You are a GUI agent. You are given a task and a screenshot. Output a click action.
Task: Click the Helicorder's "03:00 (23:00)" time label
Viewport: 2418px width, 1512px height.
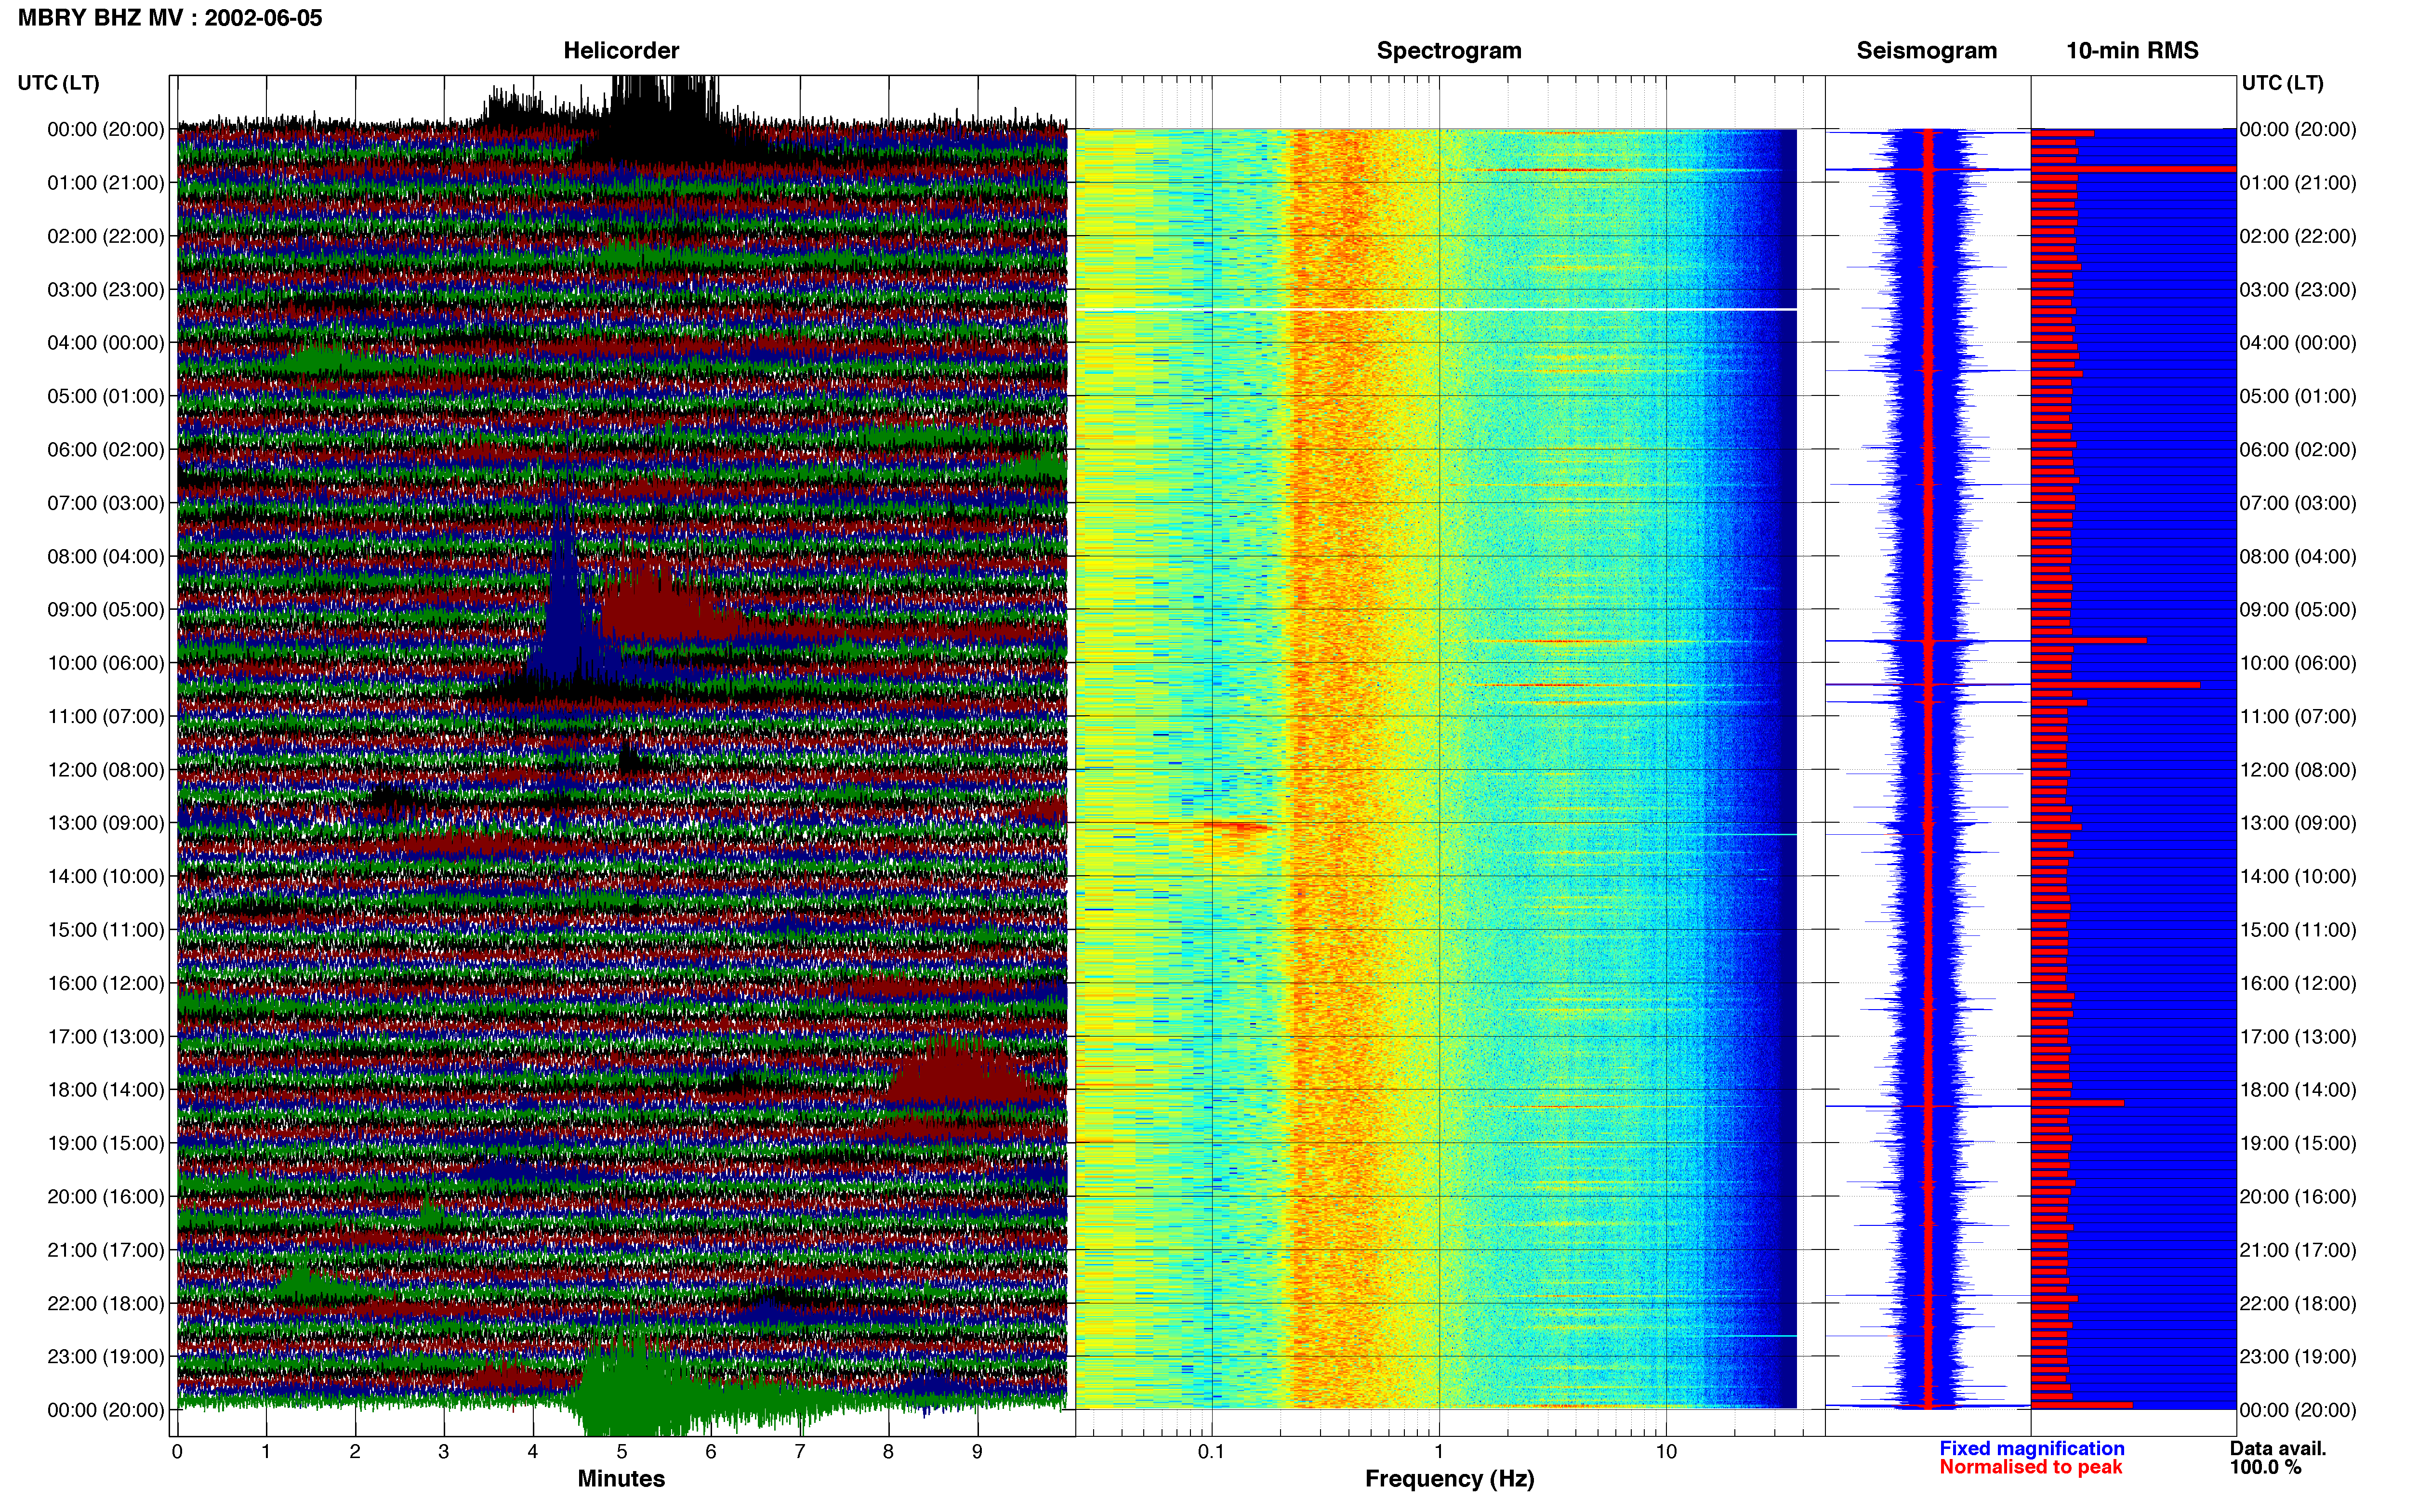coord(106,290)
